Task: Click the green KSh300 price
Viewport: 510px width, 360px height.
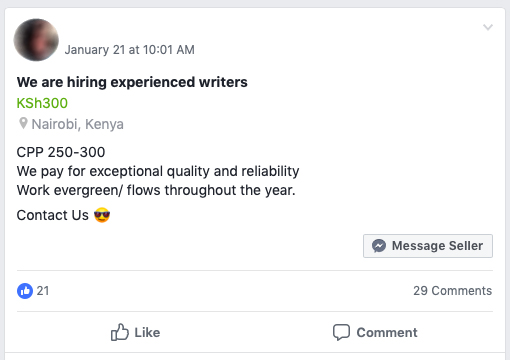Action: click(x=42, y=103)
